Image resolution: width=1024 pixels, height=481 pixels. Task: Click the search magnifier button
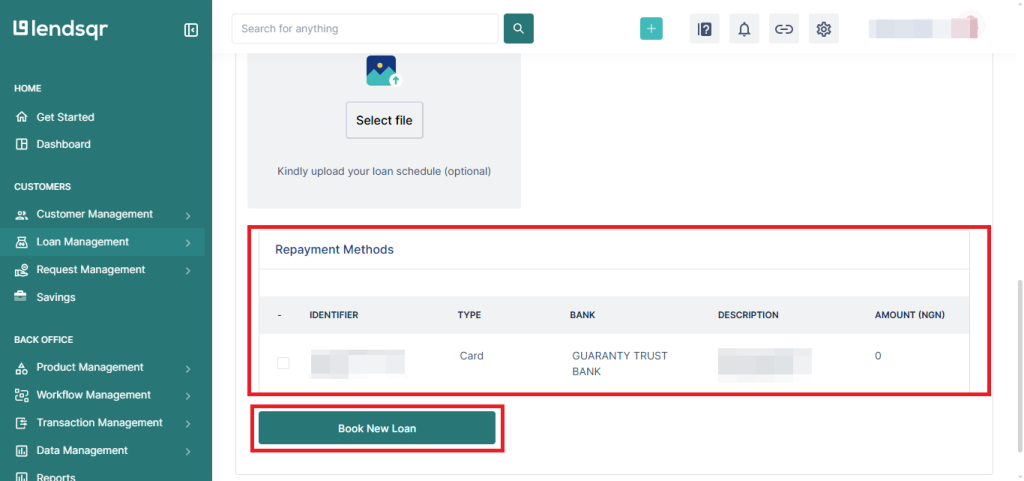tap(519, 29)
